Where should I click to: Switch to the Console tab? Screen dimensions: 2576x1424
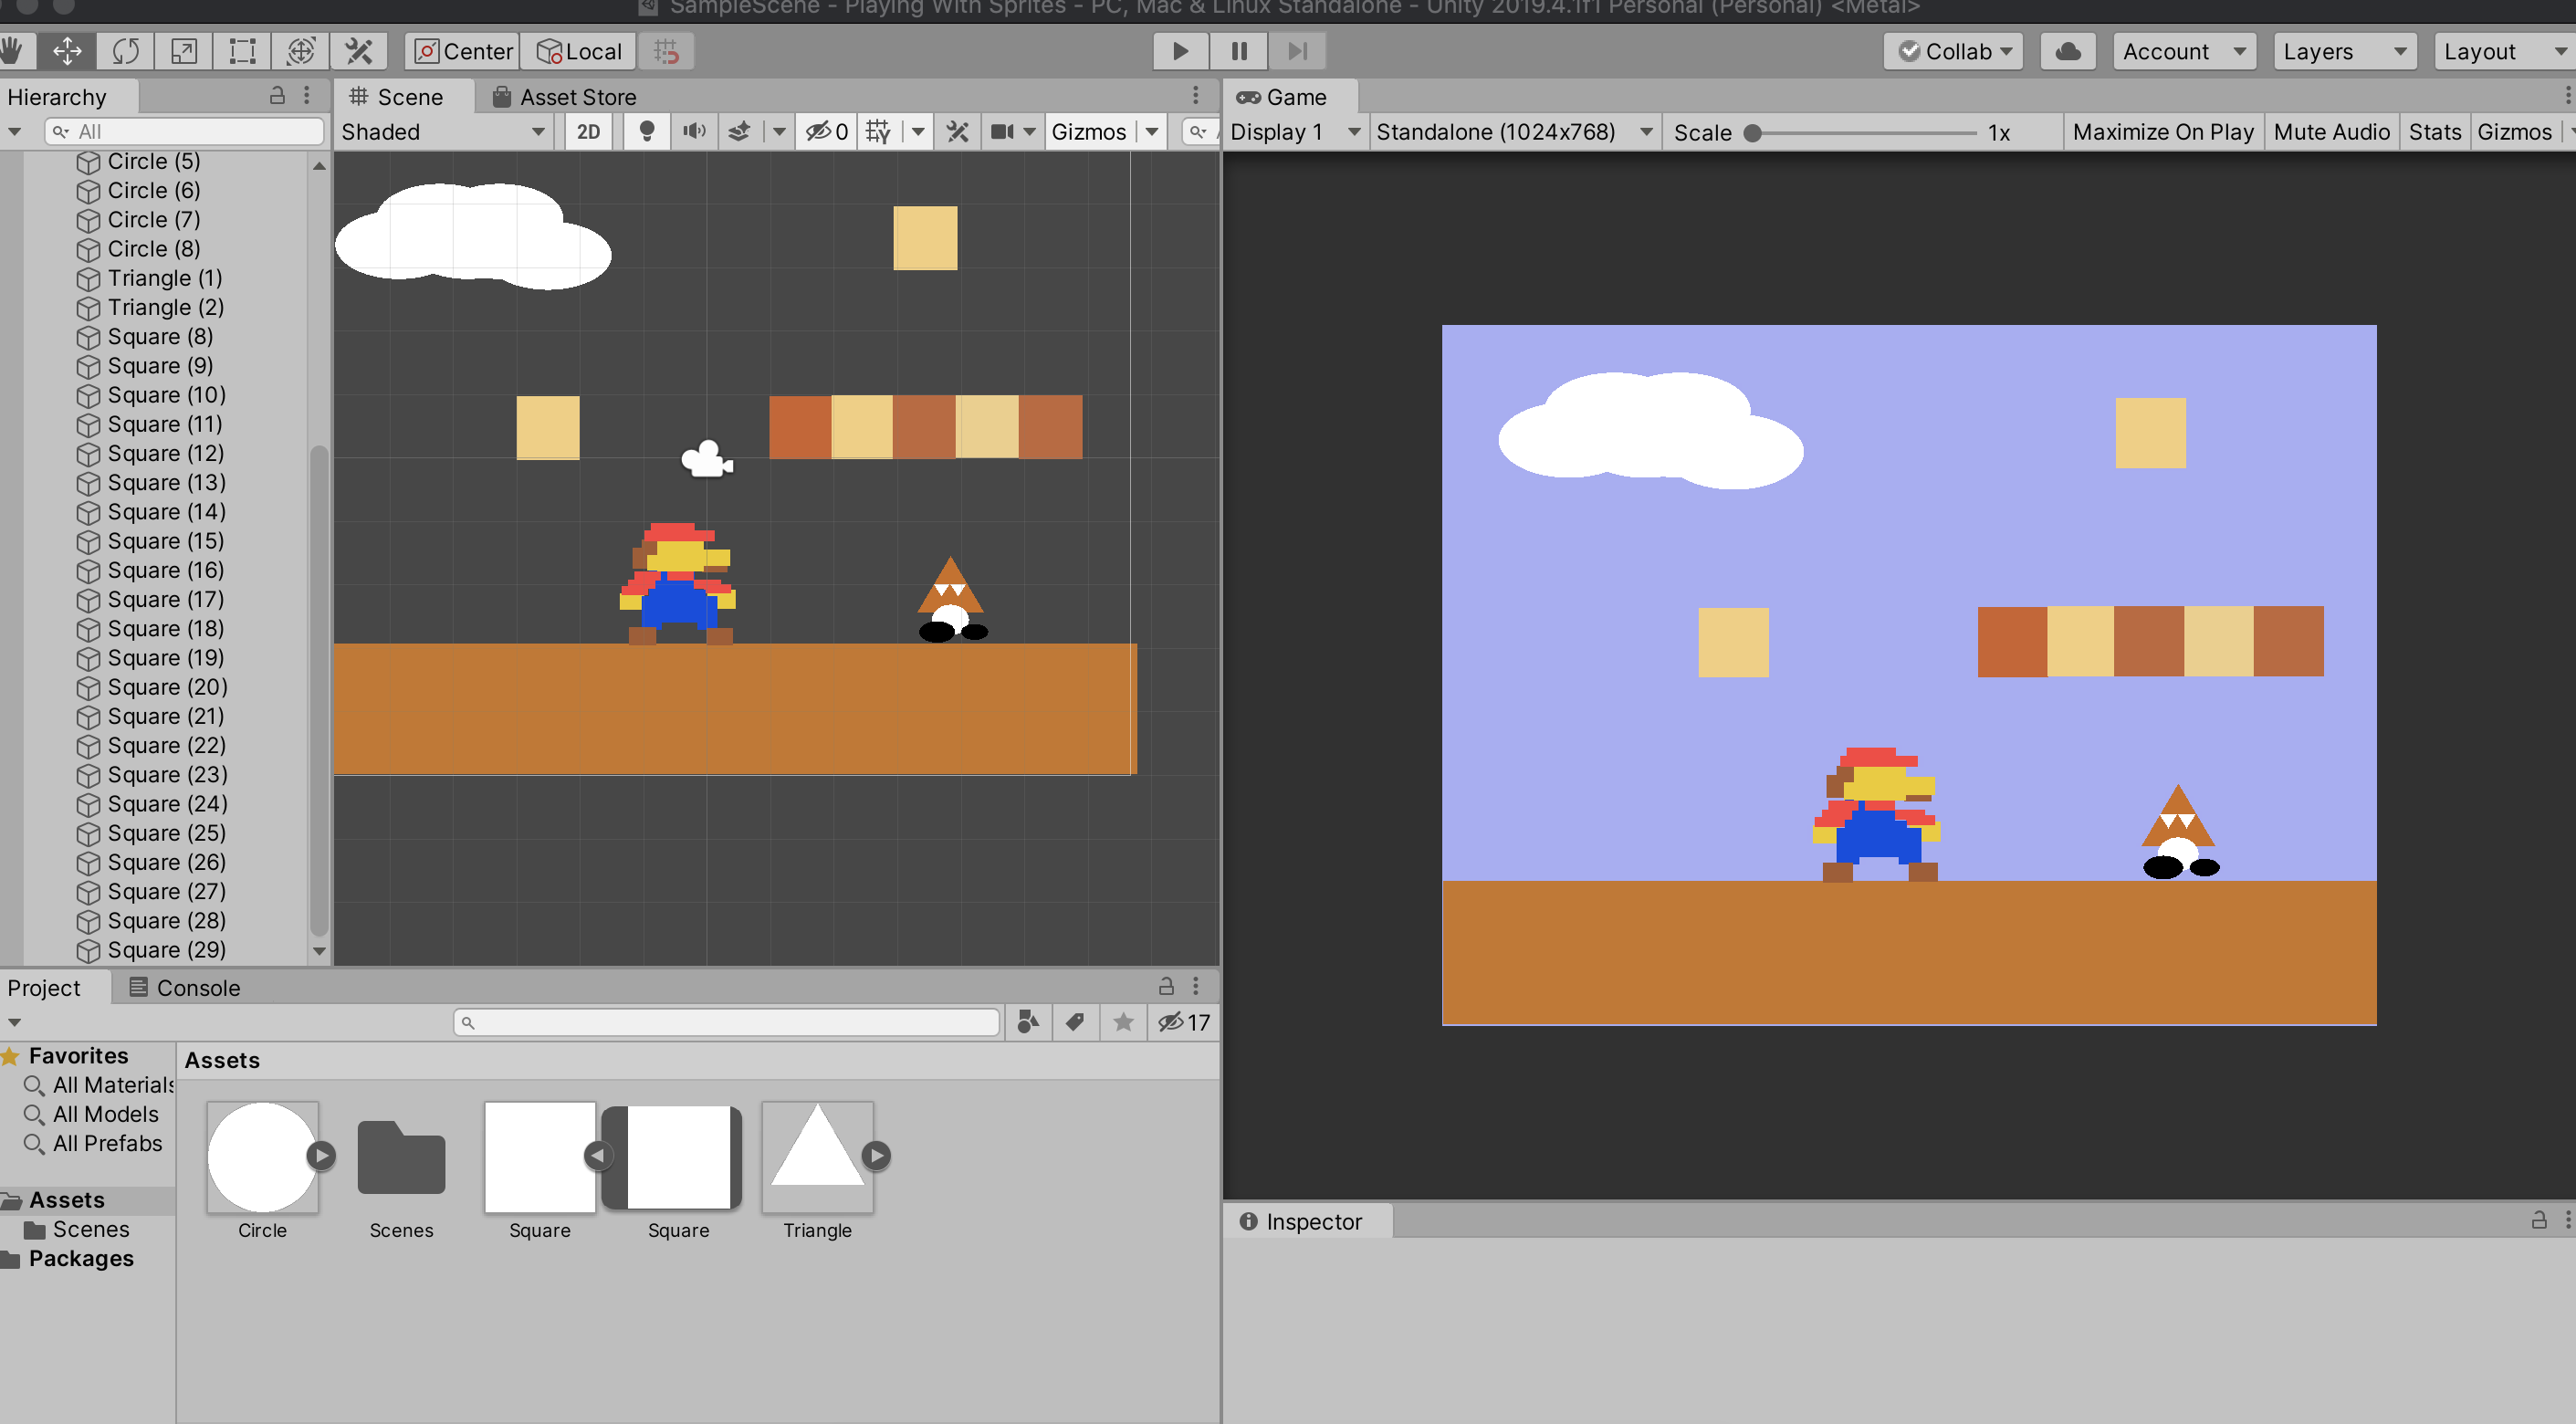click(186, 988)
